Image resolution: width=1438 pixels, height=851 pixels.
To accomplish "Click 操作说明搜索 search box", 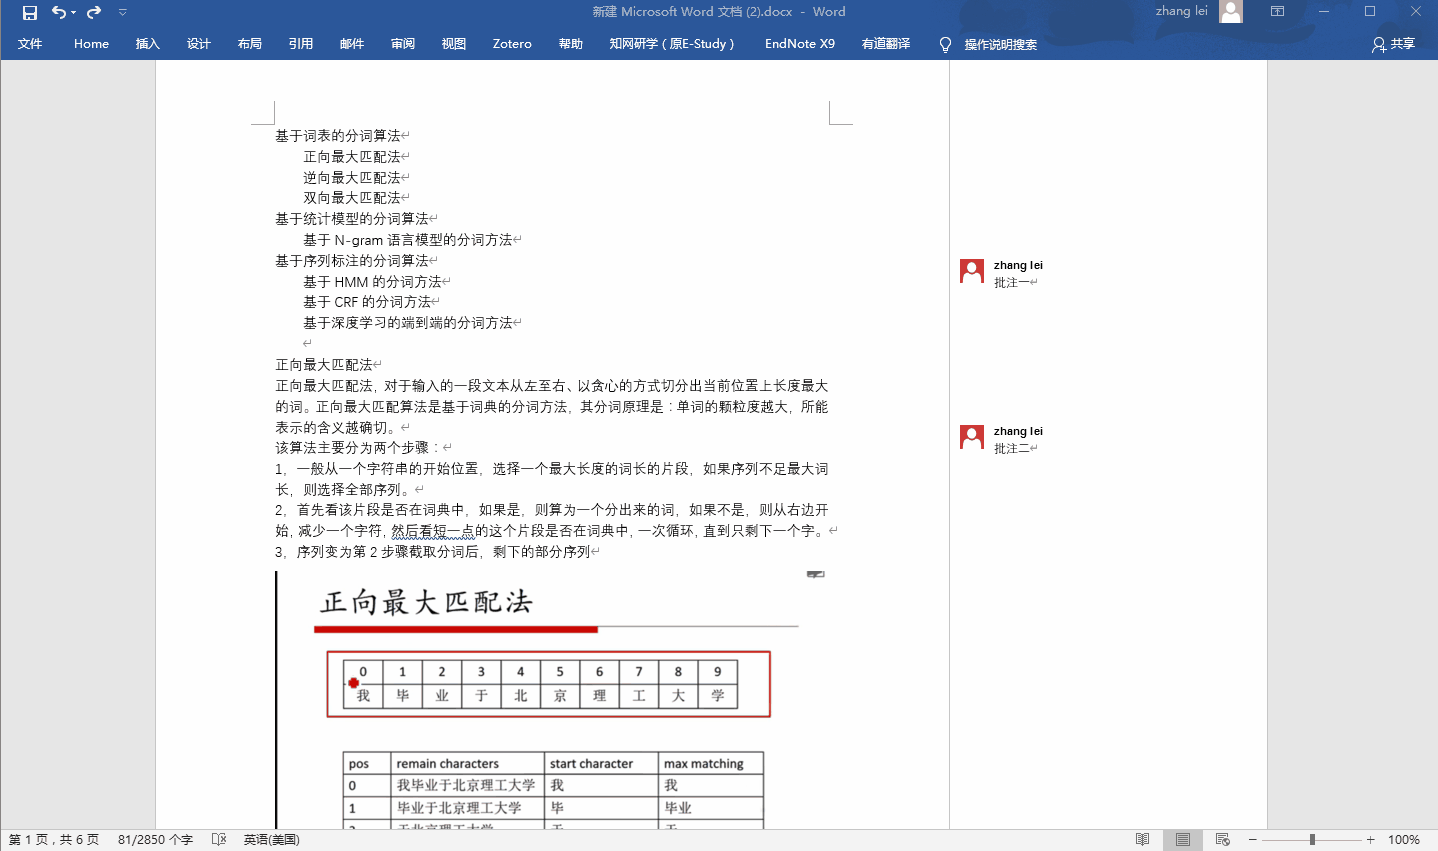I will [1000, 45].
